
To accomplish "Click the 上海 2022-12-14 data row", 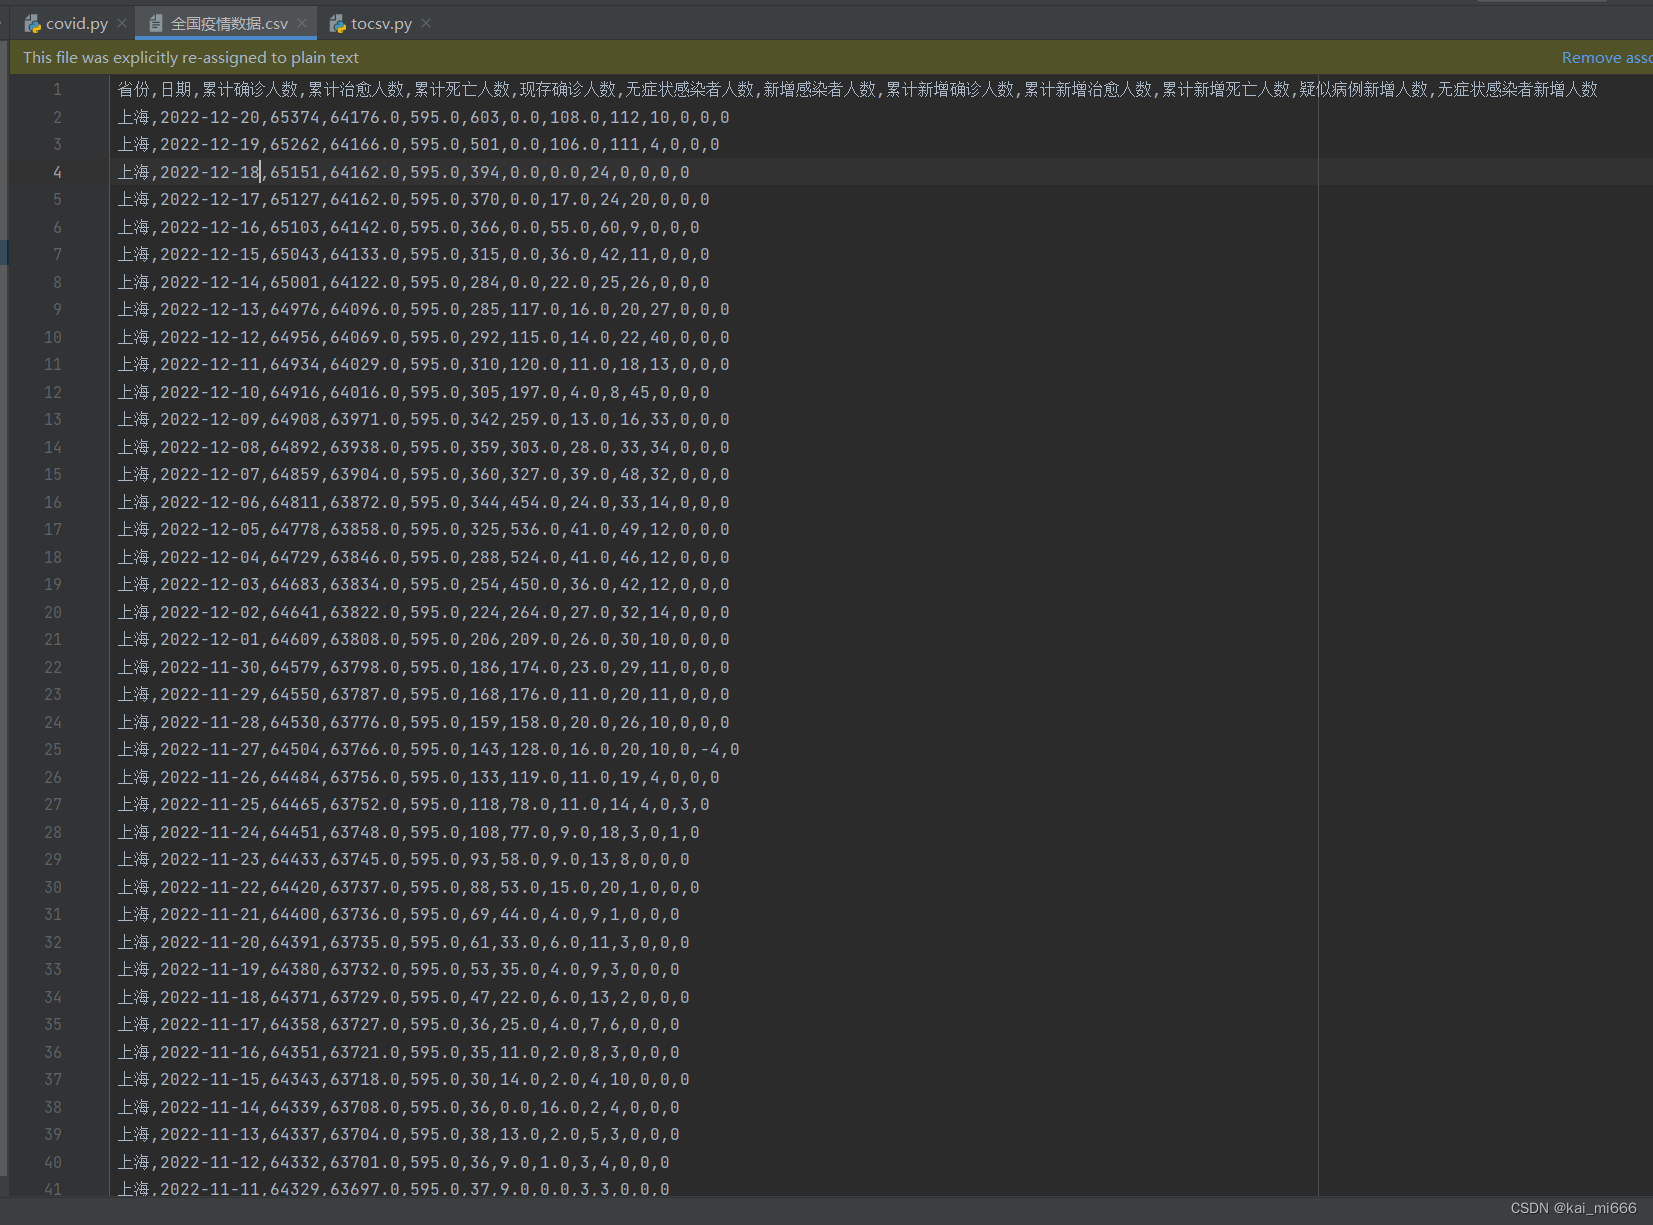I will click(x=413, y=282).
